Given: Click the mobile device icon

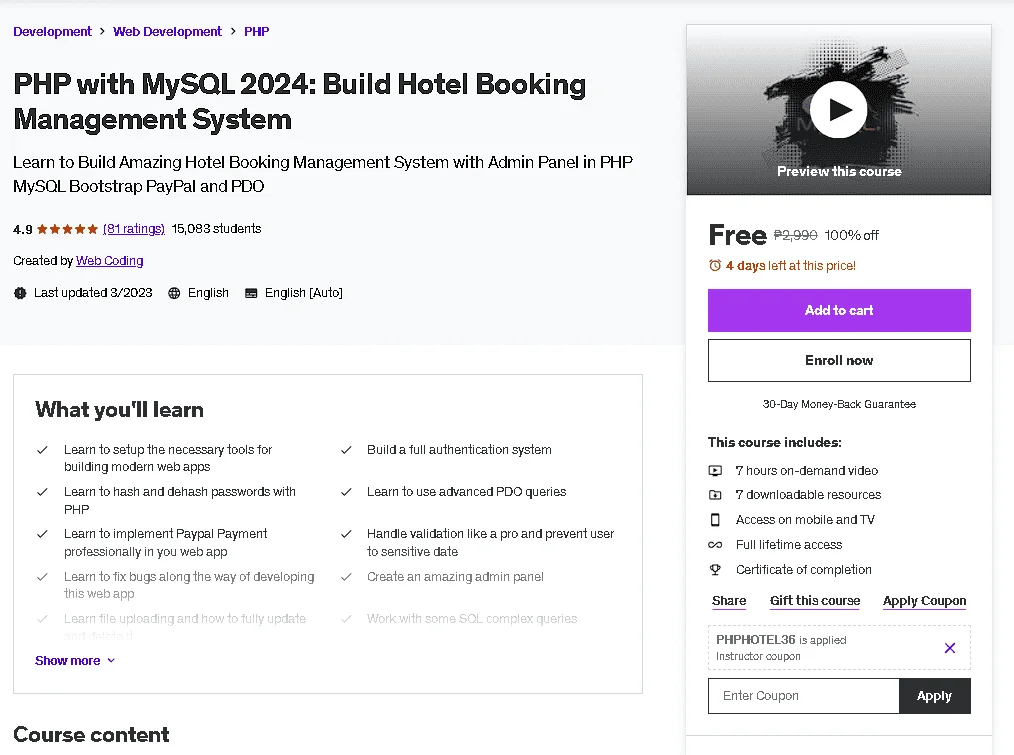Looking at the screenshot, I should pos(715,520).
